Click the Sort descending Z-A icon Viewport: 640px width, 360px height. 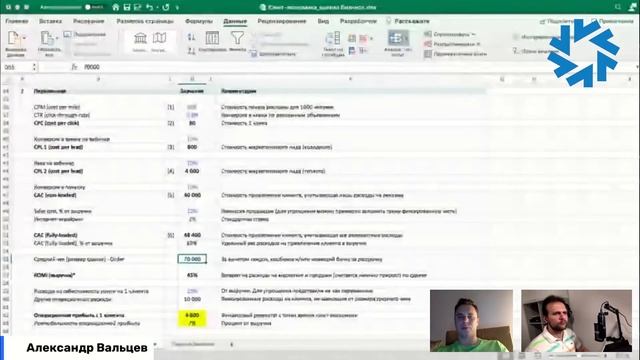pyautogui.click(x=191, y=51)
